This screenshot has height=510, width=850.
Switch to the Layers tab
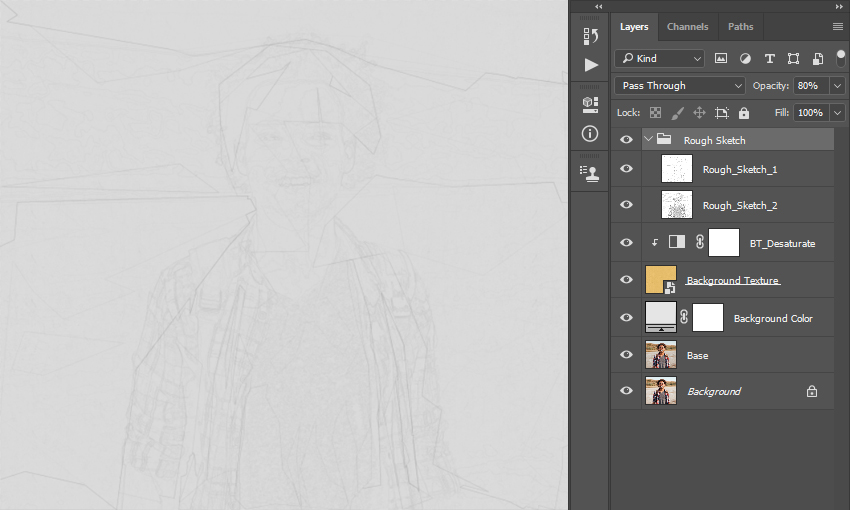(634, 27)
